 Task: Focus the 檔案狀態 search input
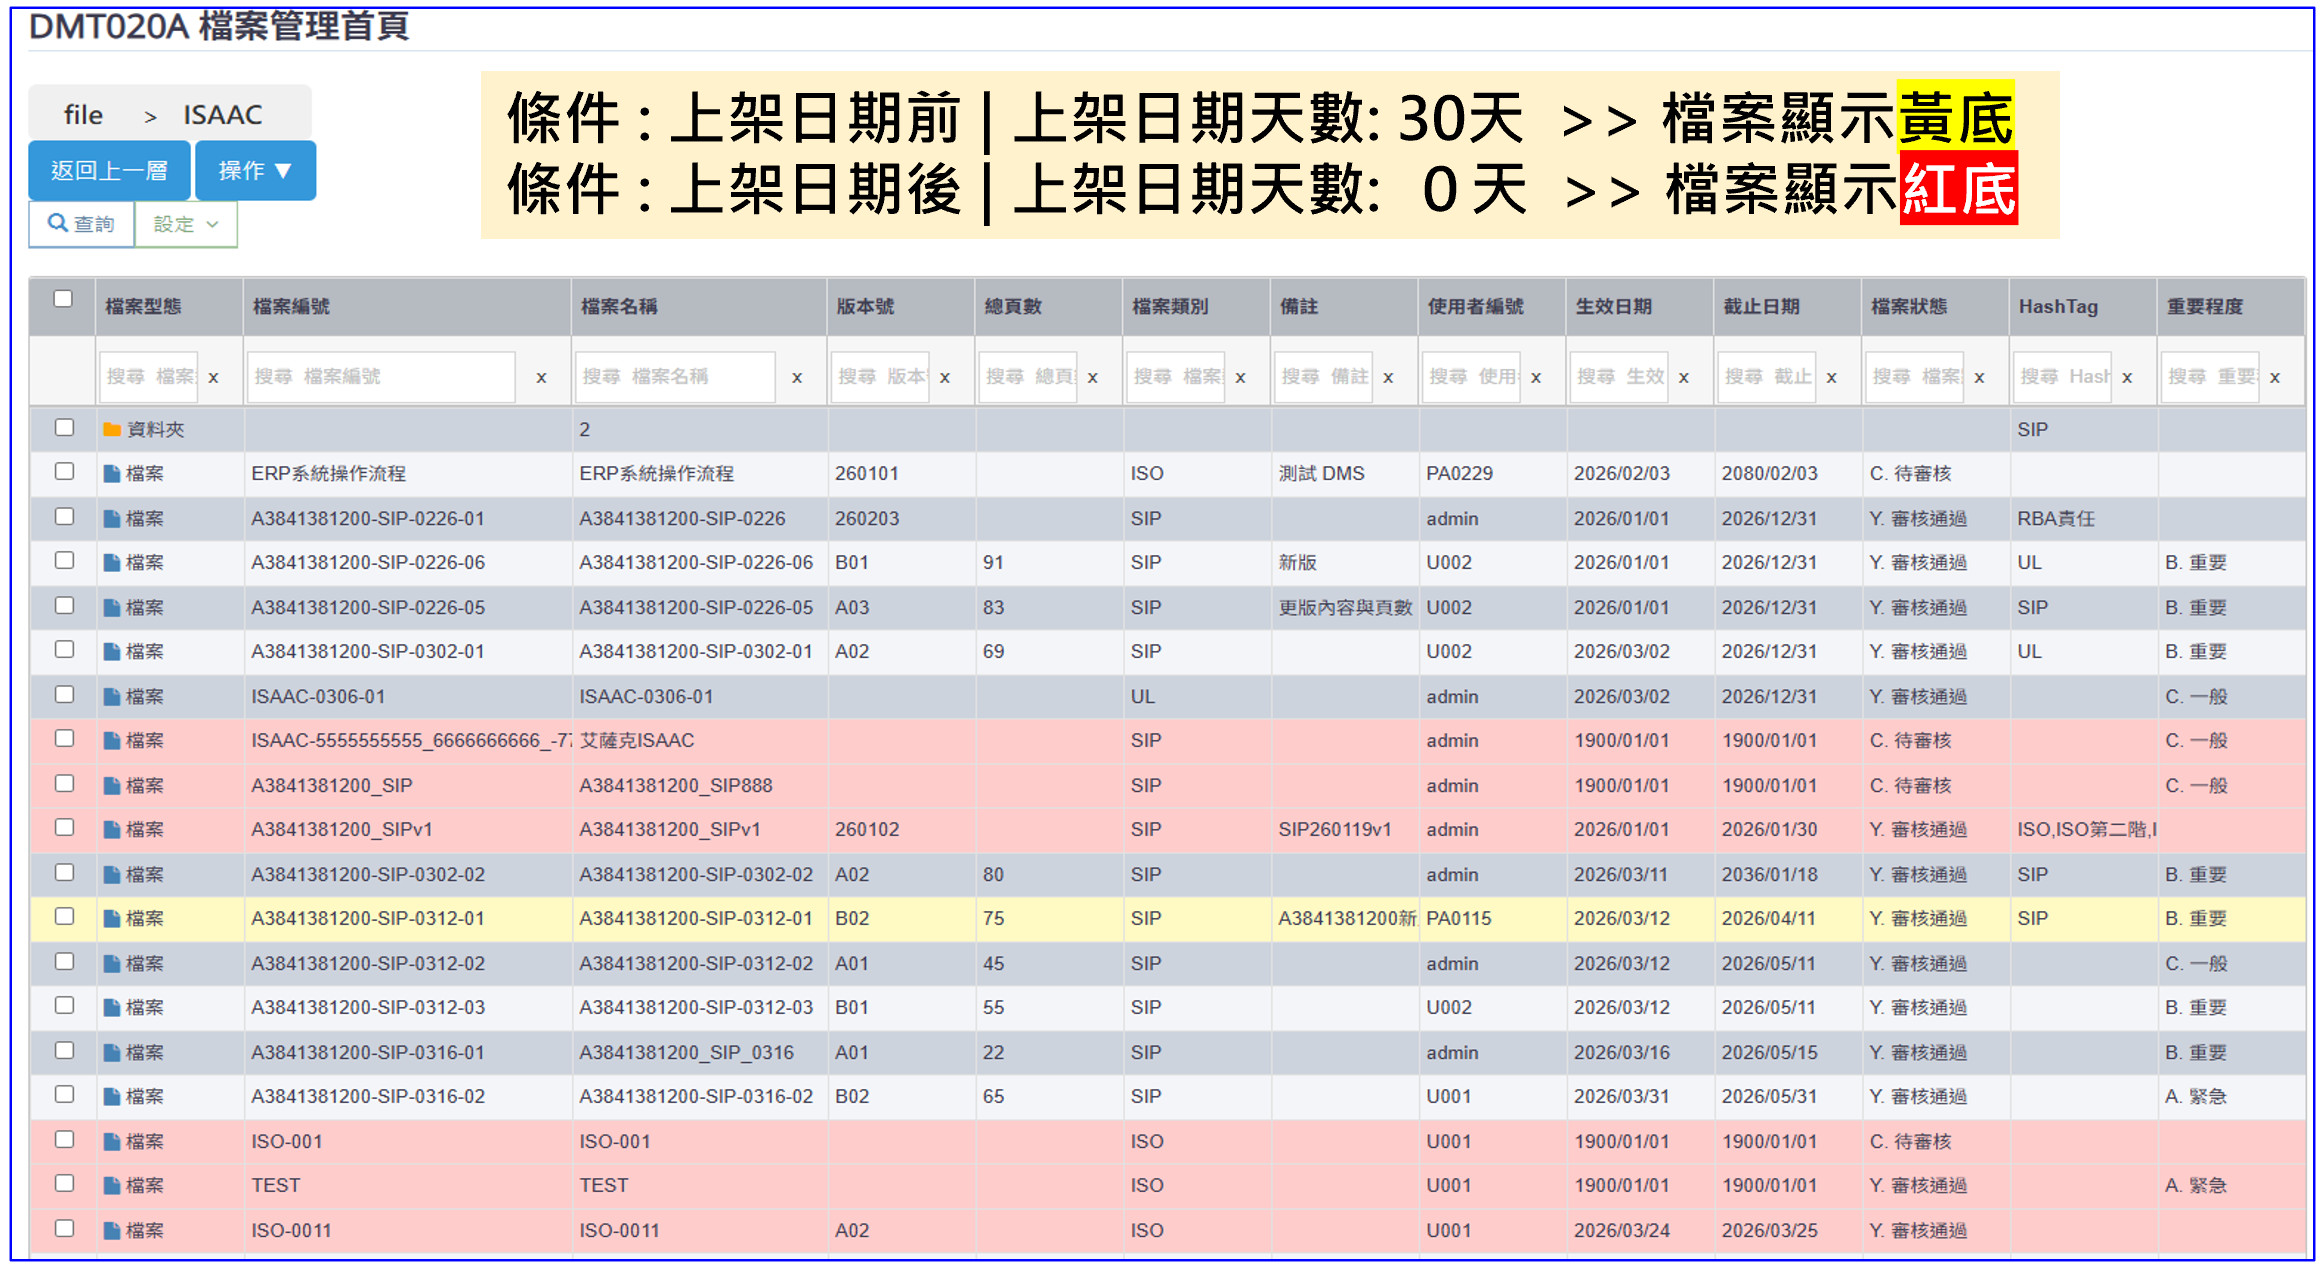tap(1914, 377)
